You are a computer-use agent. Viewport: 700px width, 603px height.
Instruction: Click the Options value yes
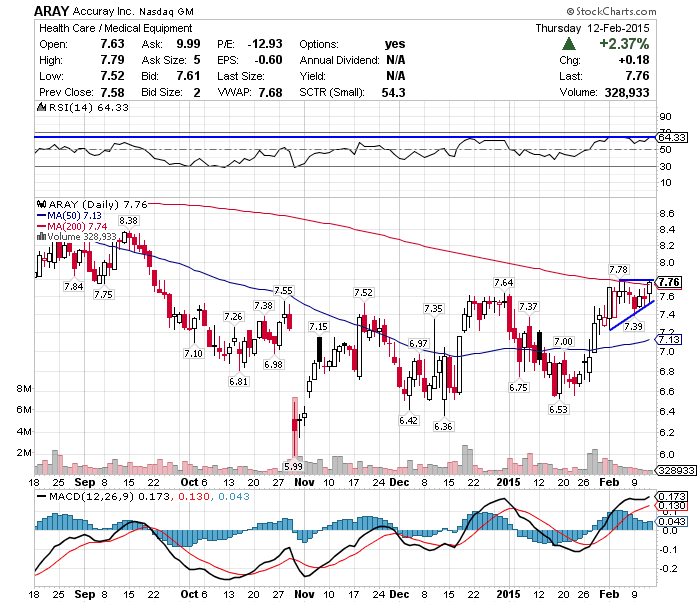tap(395, 44)
